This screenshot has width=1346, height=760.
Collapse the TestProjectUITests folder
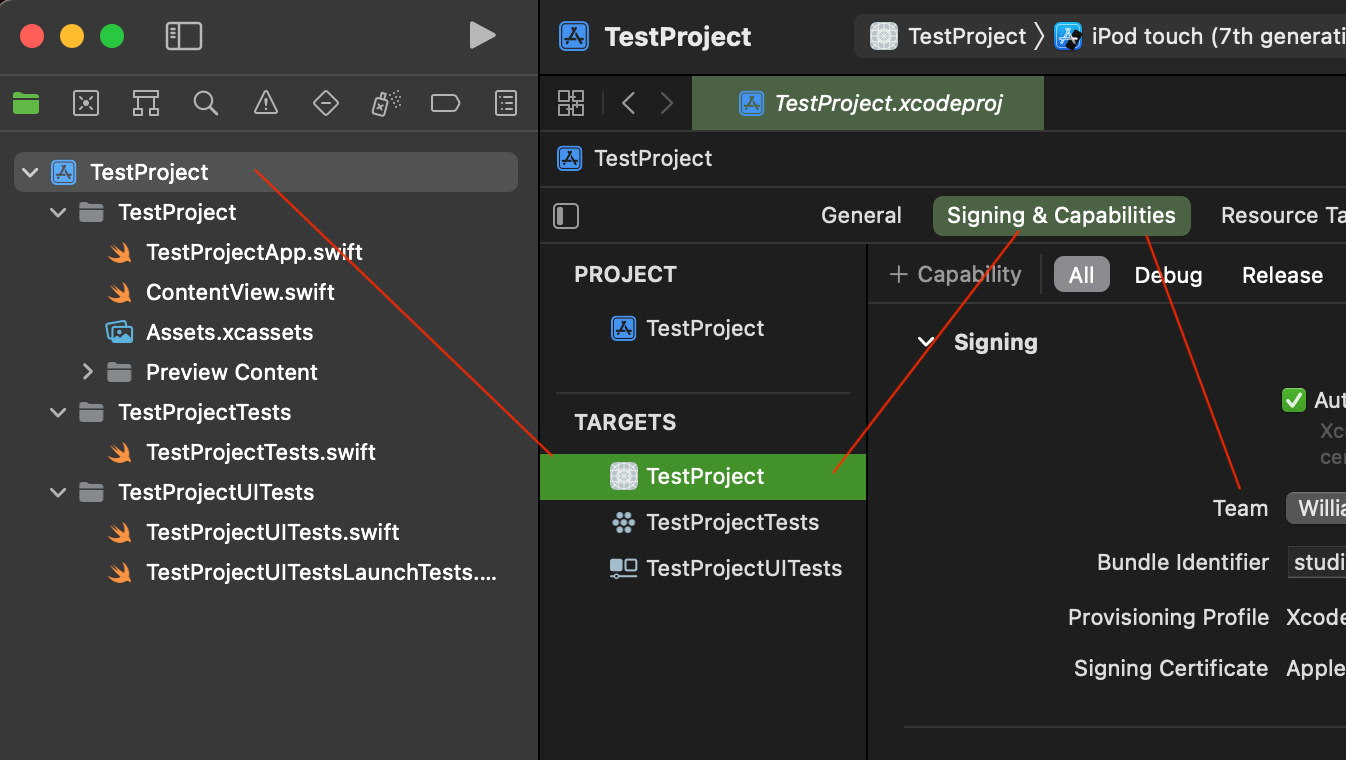(58, 492)
